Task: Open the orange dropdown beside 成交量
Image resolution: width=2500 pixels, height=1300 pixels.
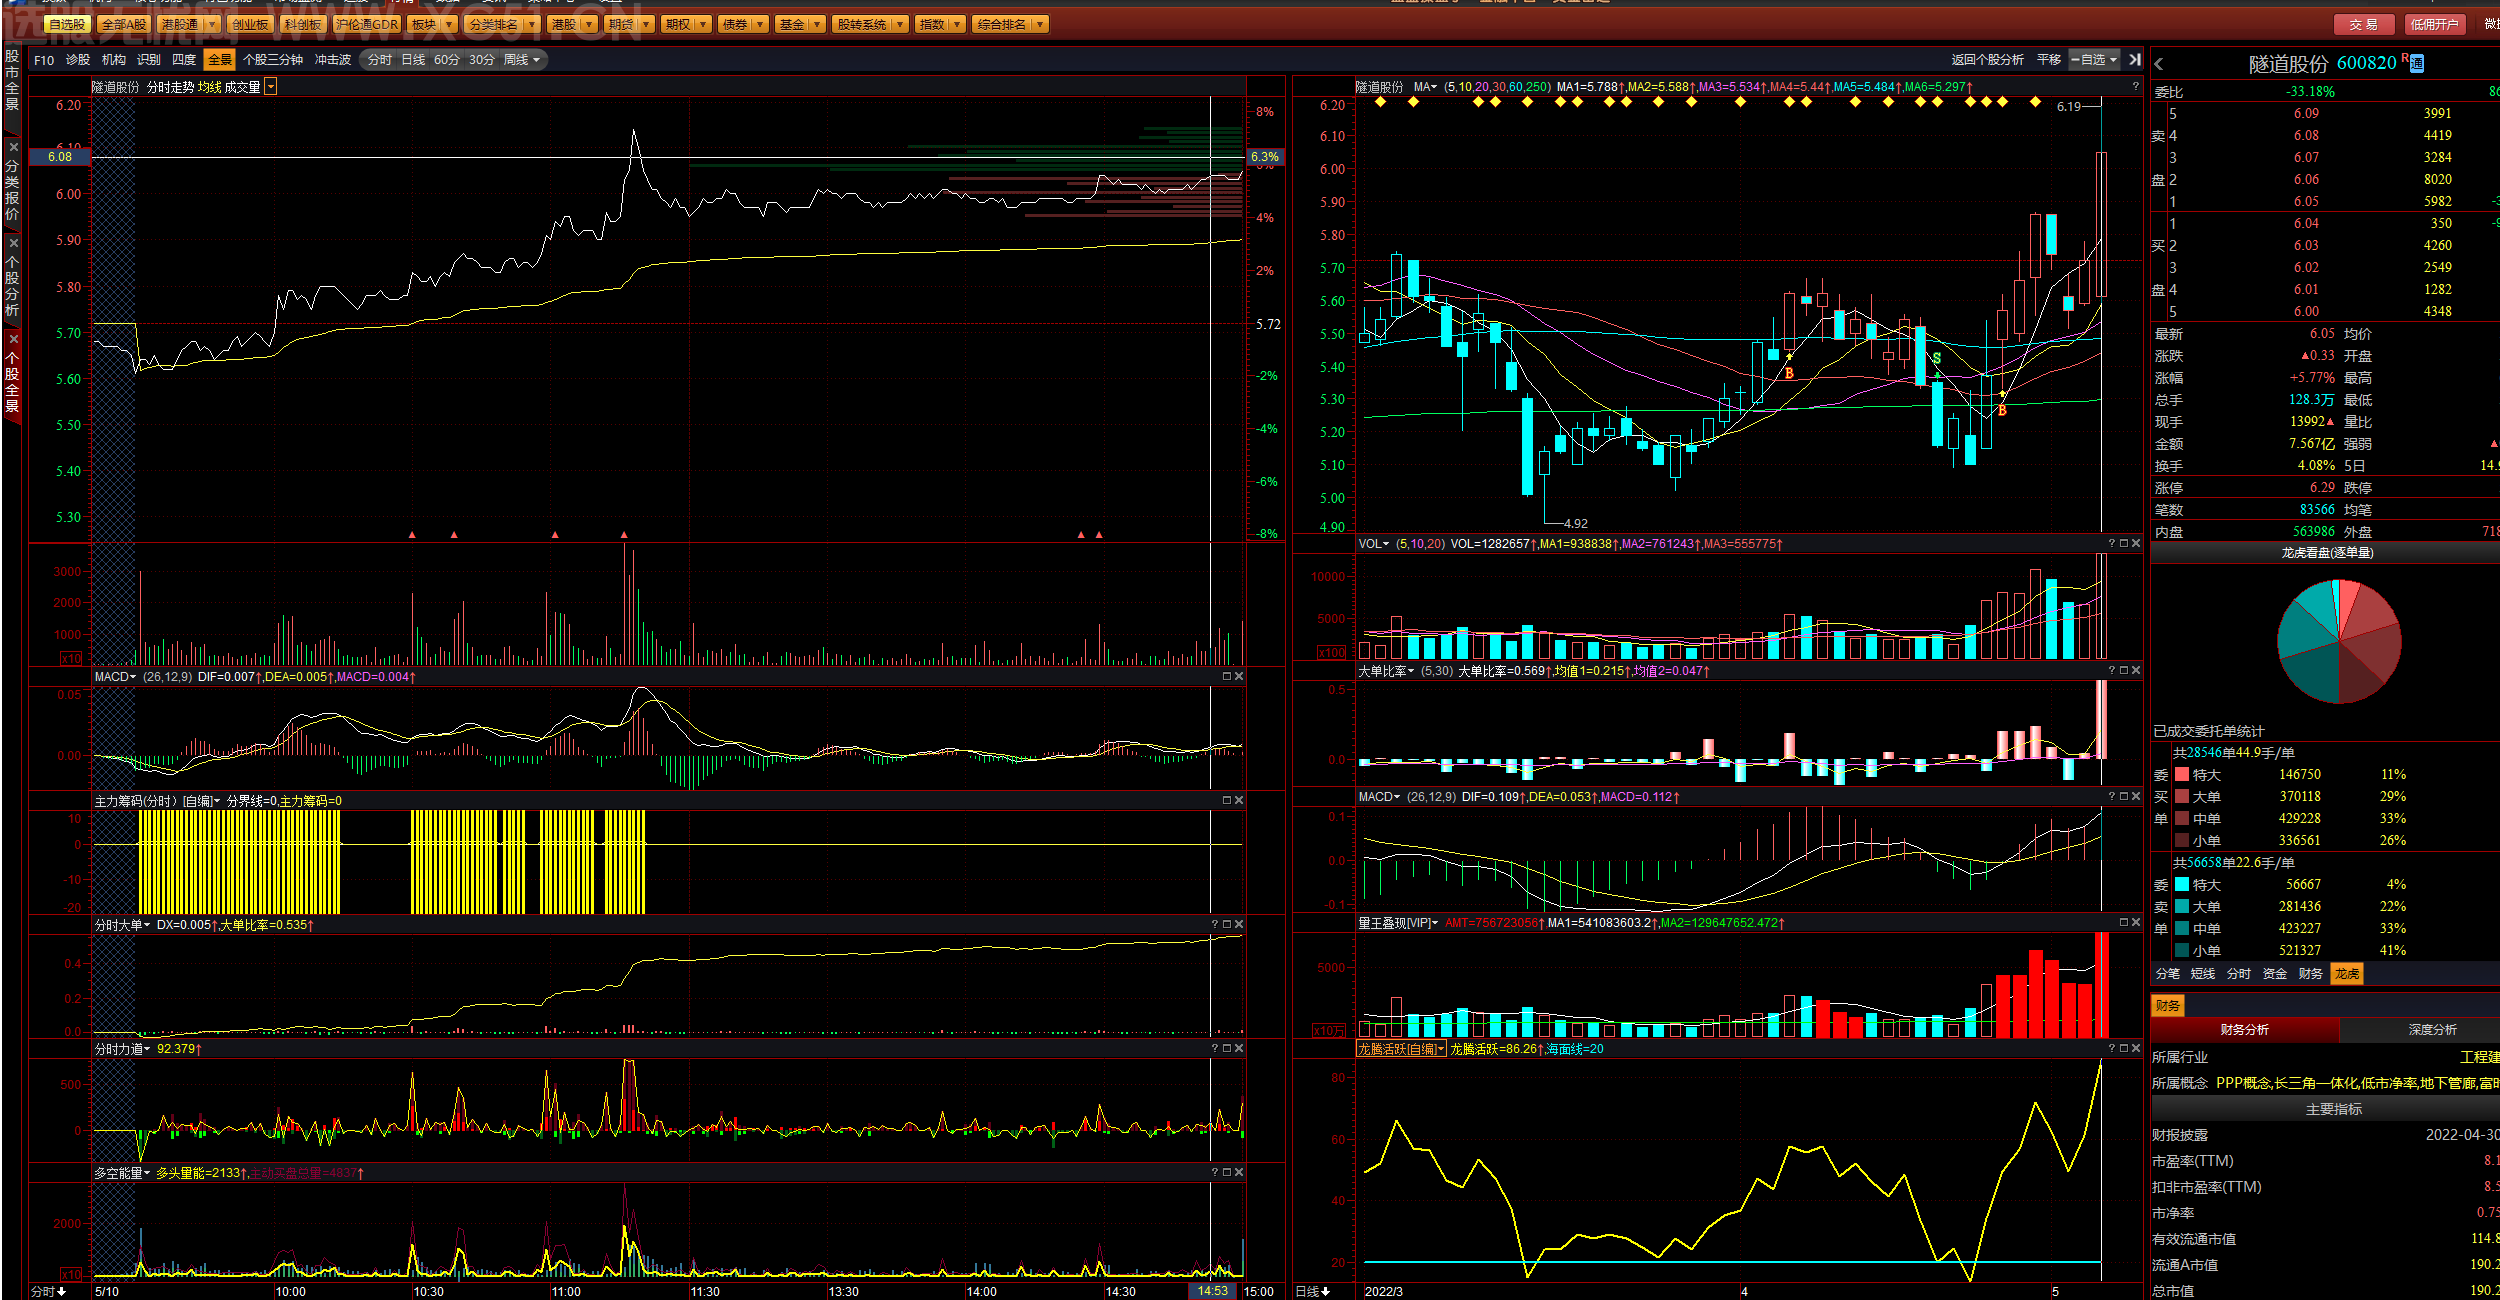Action: point(270,88)
